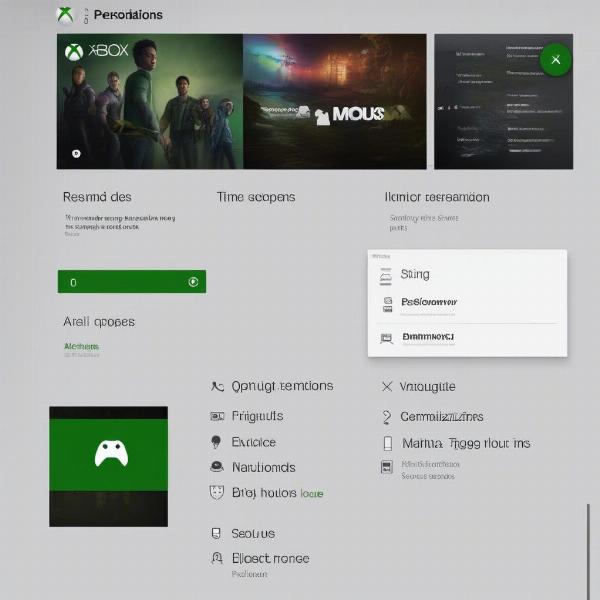Viewport: 600px width, 600px height.
Task: Click the Seoros arendos text
Action: coord(428,476)
